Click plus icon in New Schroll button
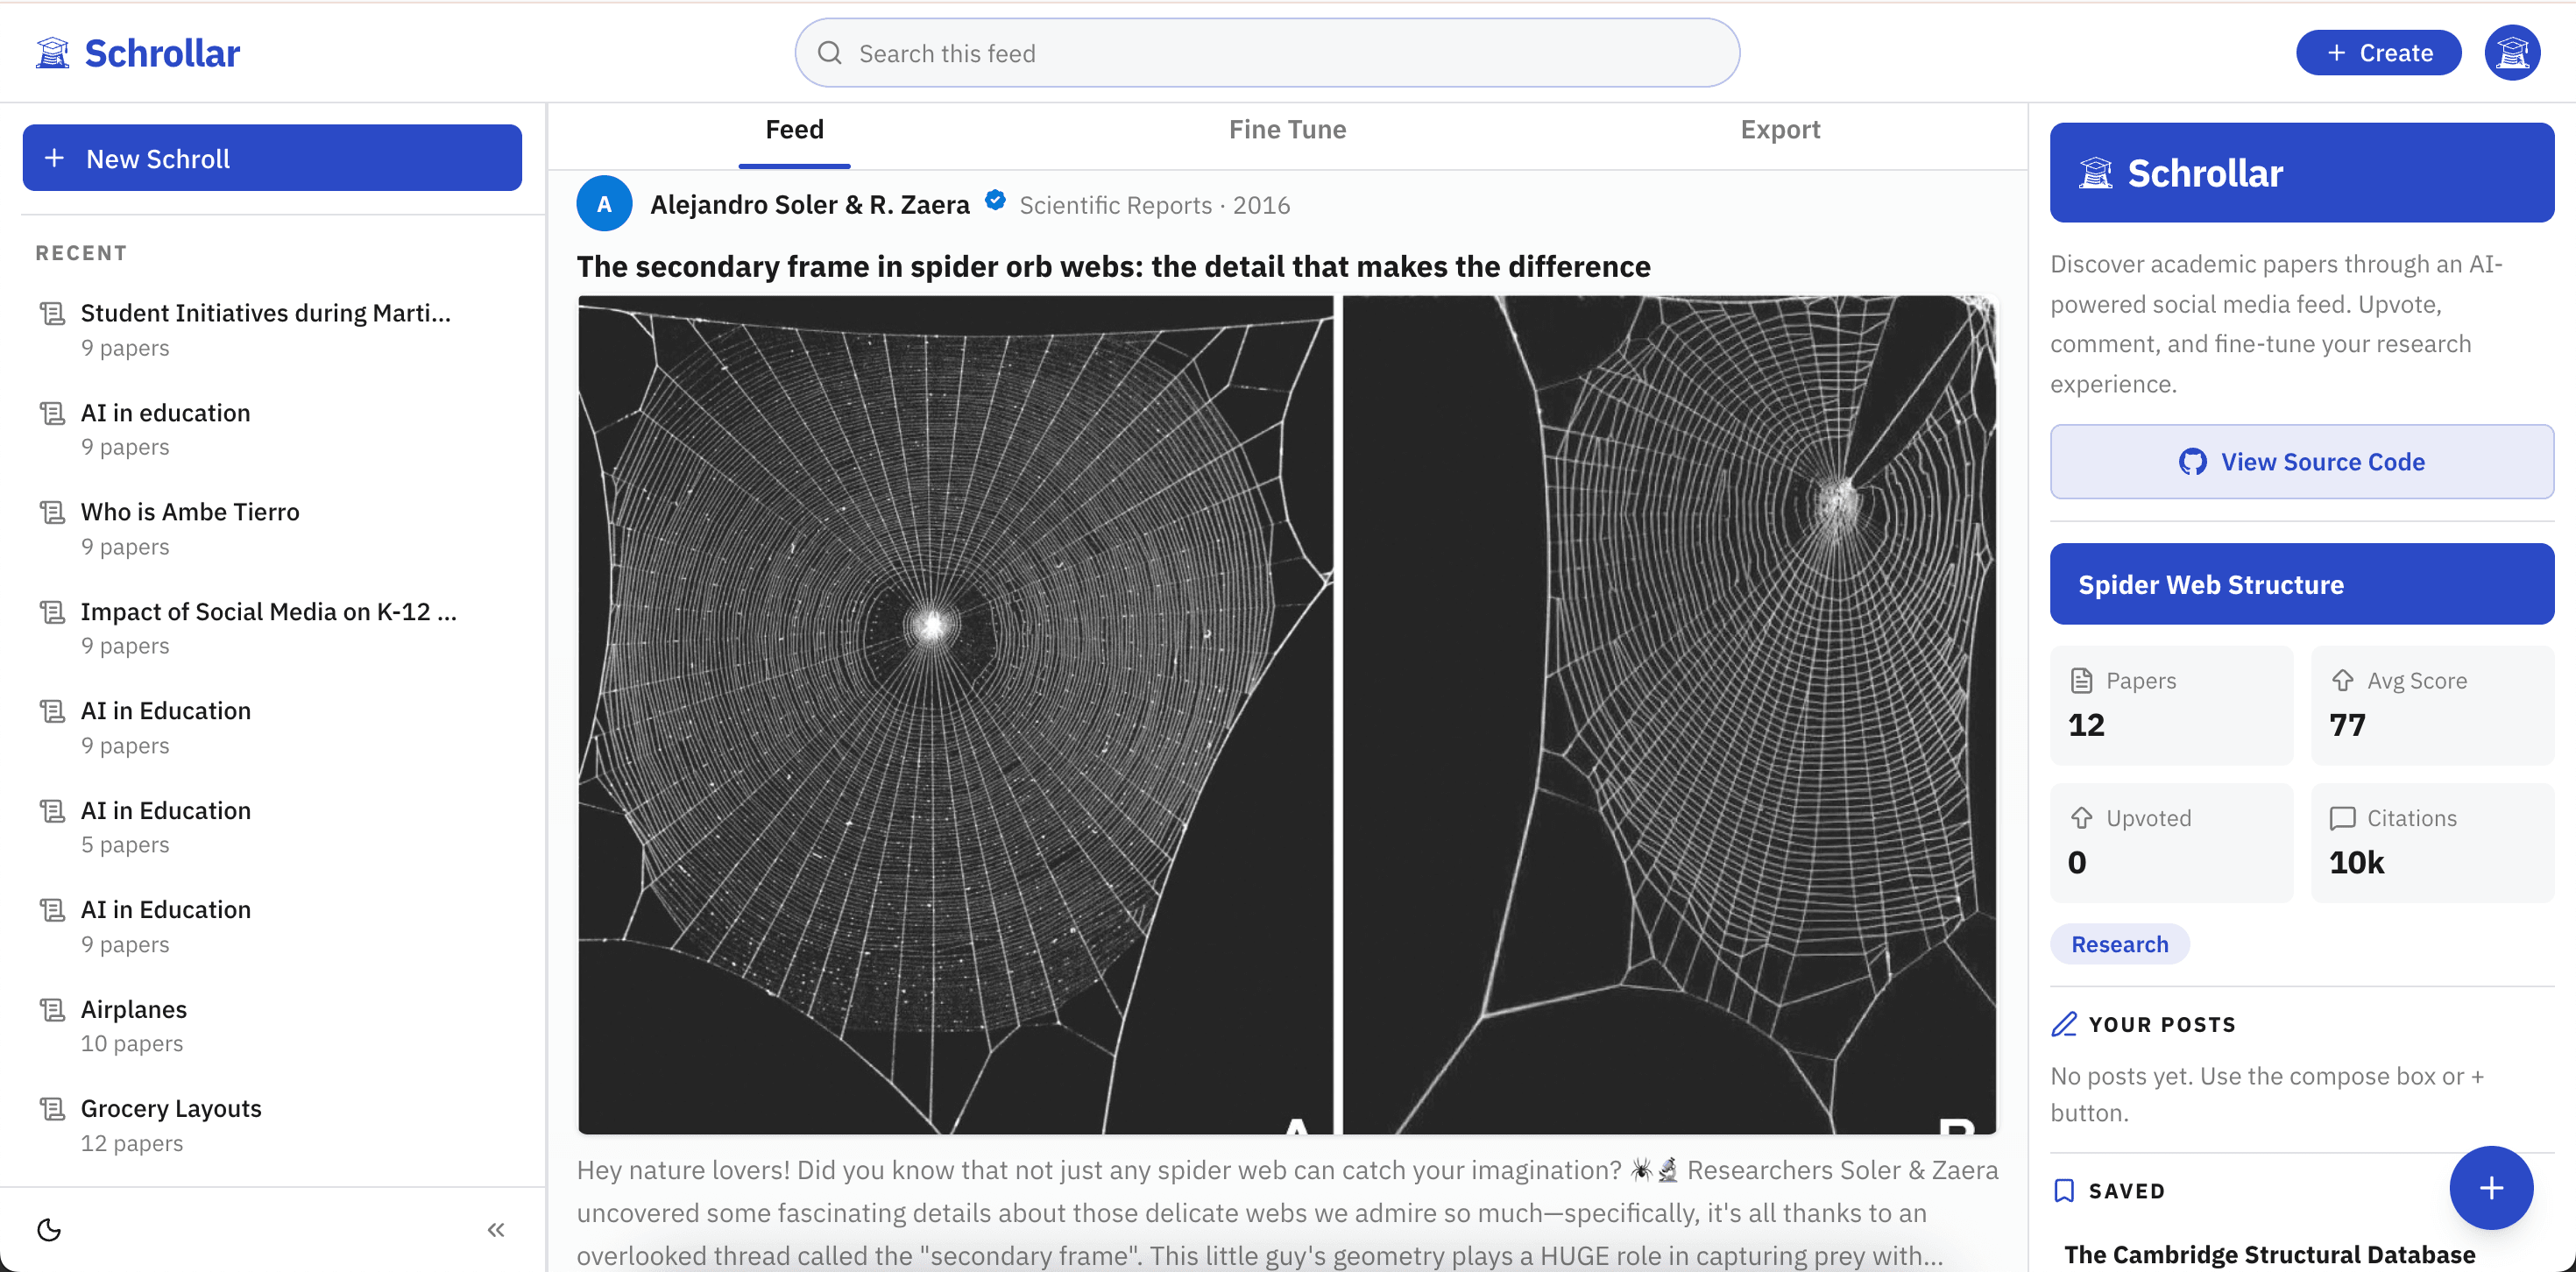The height and width of the screenshot is (1272, 2576). pos(55,158)
